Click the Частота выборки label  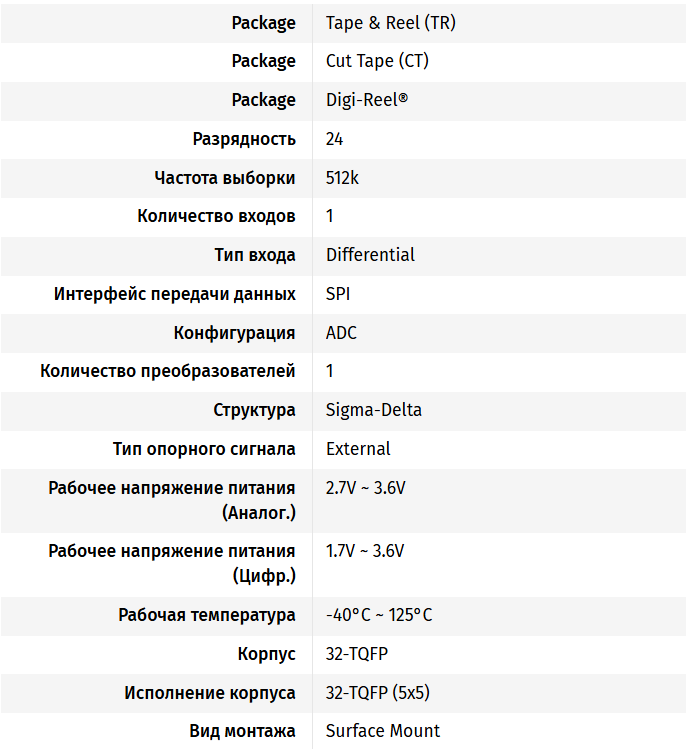(225, 178)
